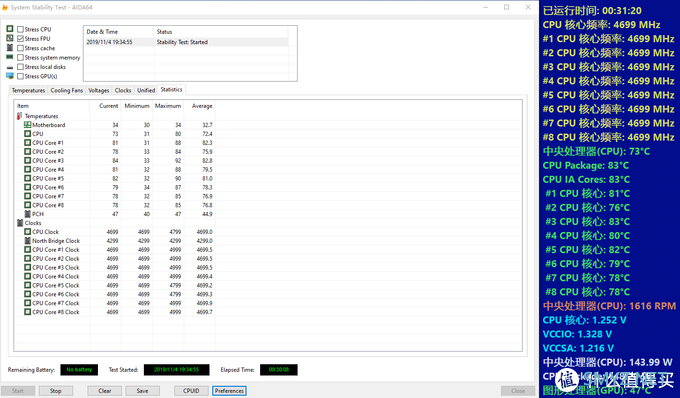Collapse the Temperatures group in statistics
The image size is (680, 398).
[41, 116]
